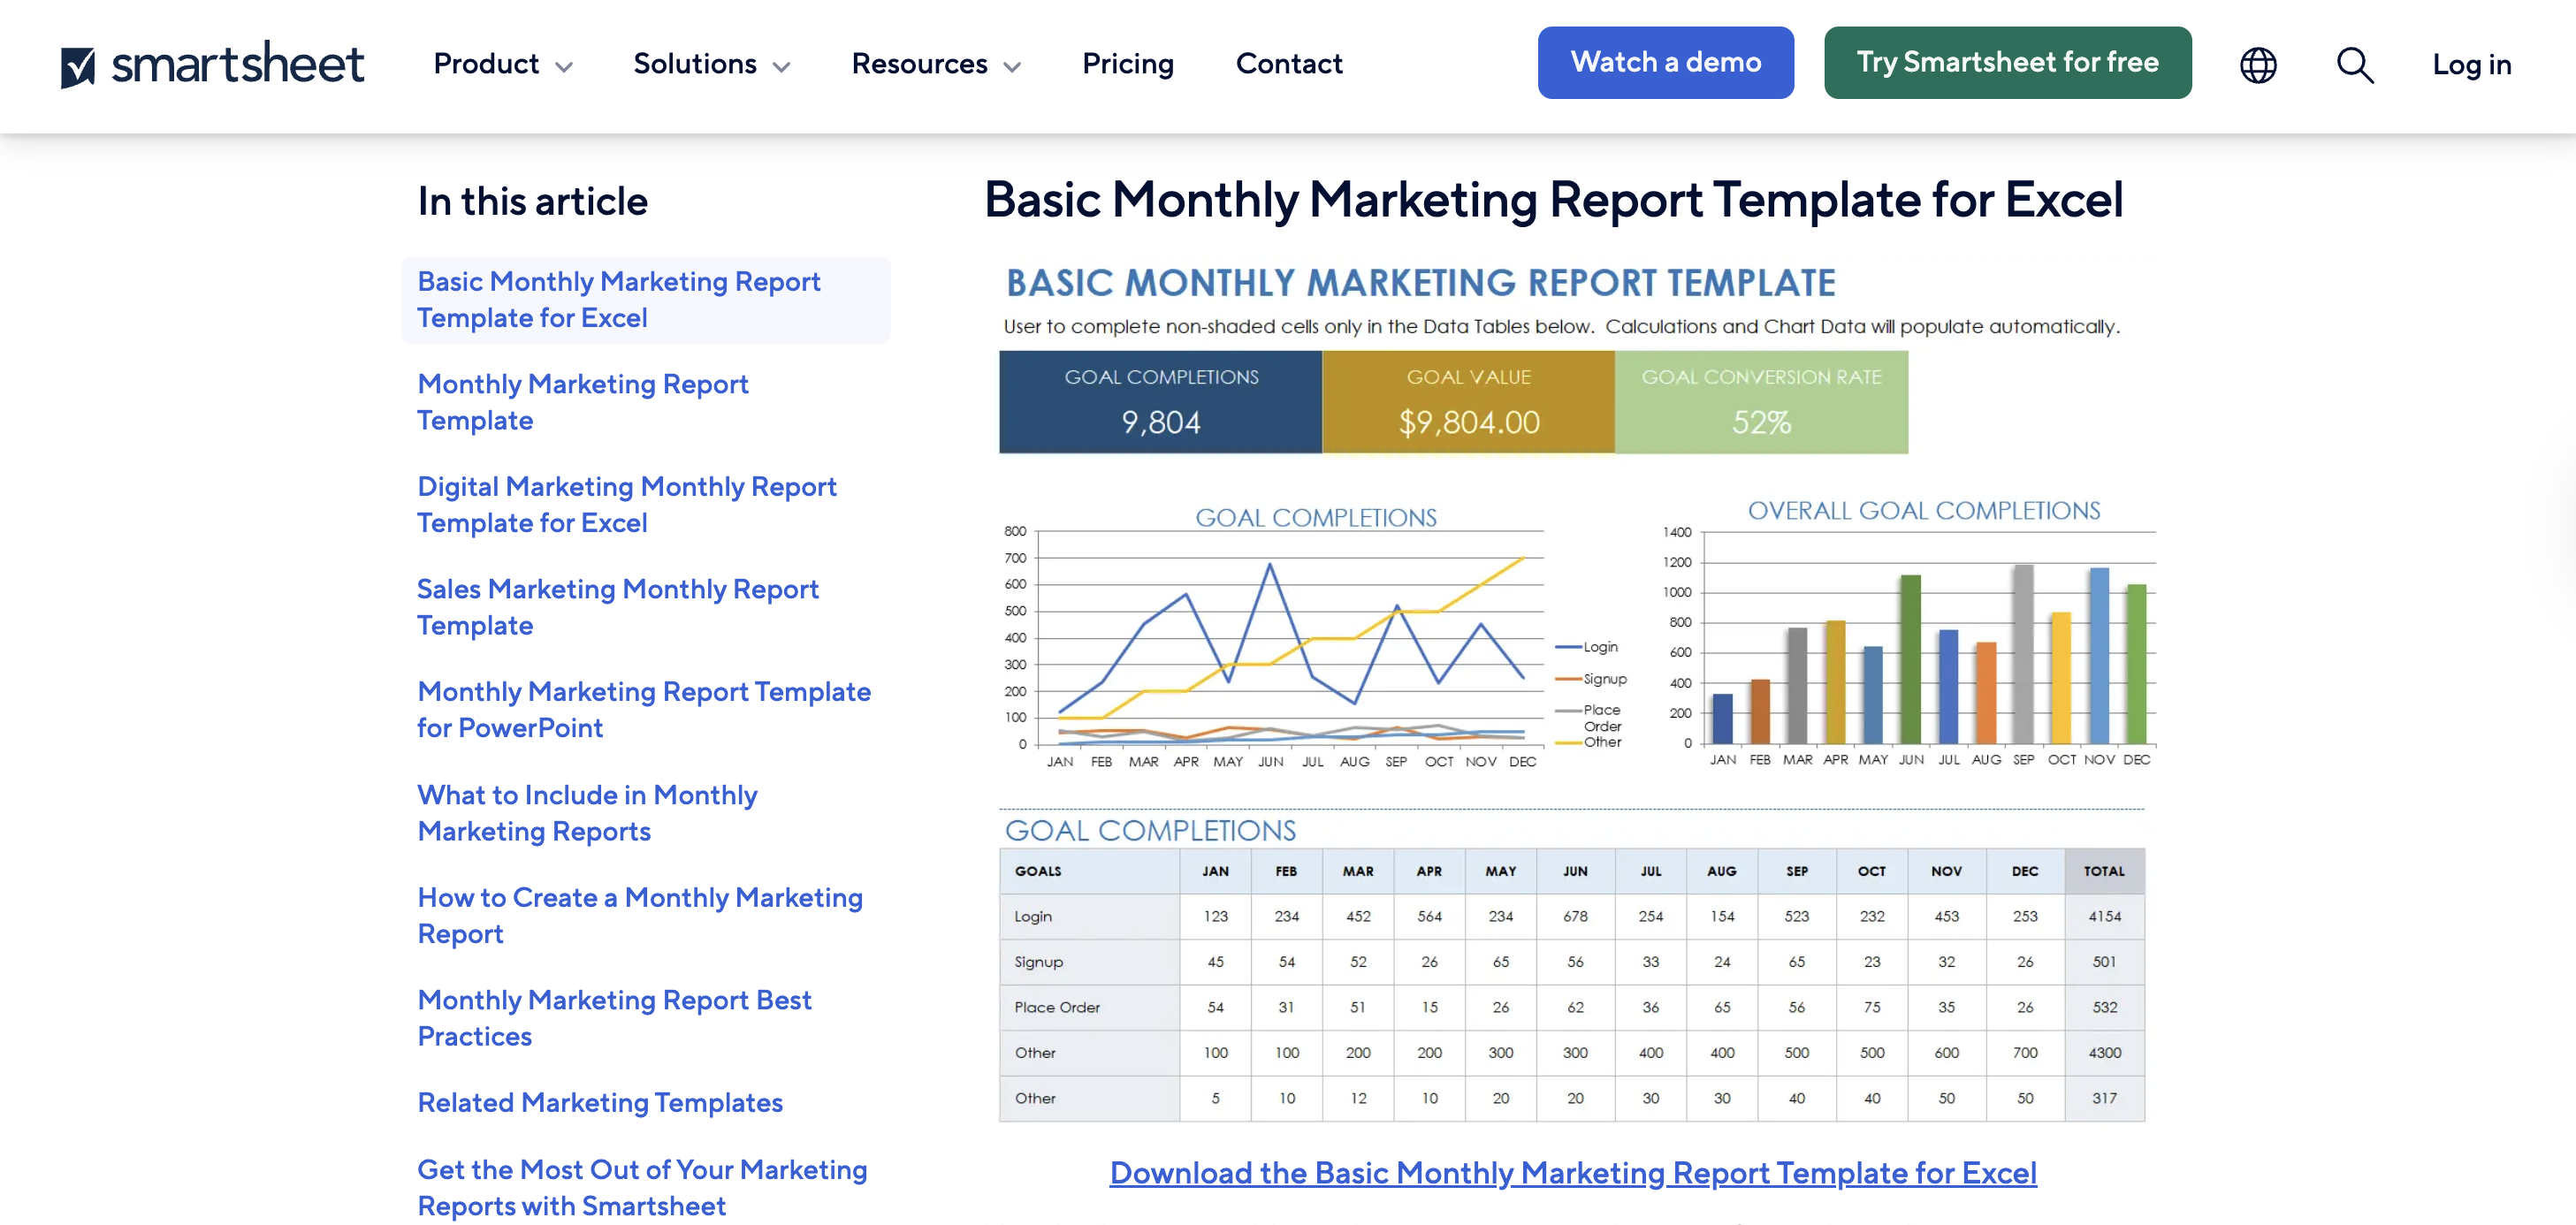
Task: Jump to Monthly Marketing Report Template for PowerPoint
Action: pyautogui.click(x=644, y=710)
